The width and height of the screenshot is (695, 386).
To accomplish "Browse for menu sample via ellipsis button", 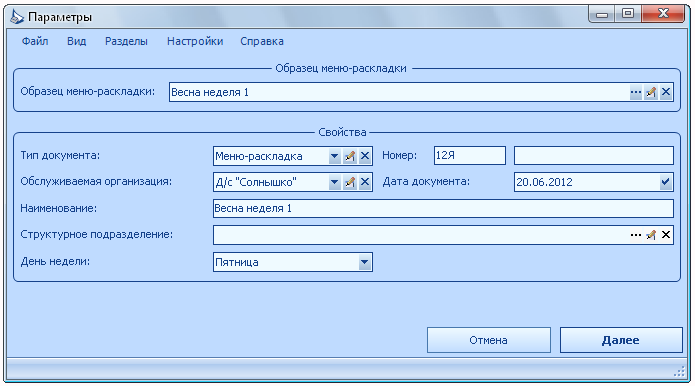I will point(636,92).
